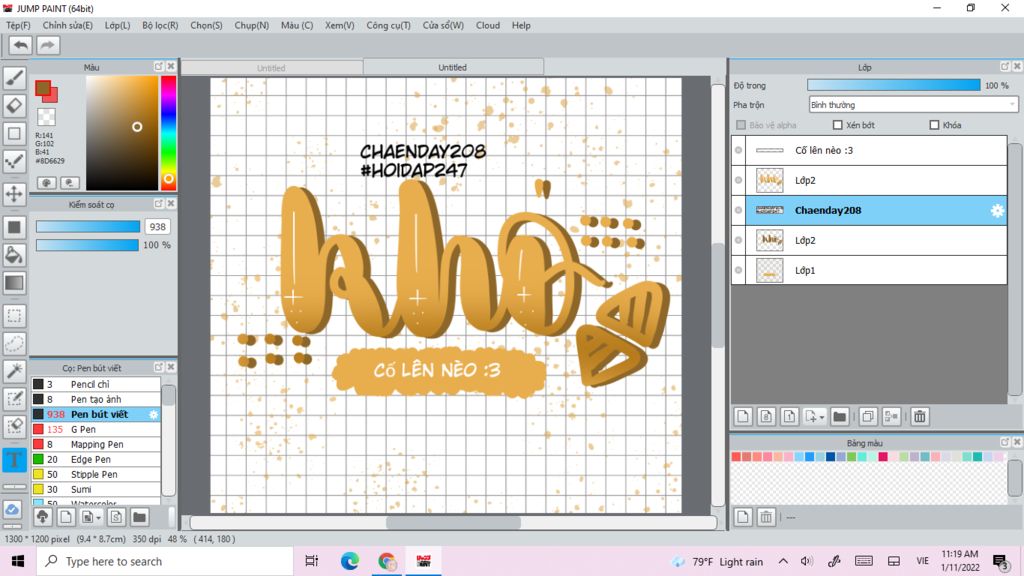This screenshot has height=576, width=1024.
Task: Merge layer down icon in Lớp panel
Action: tap(891, 417)
